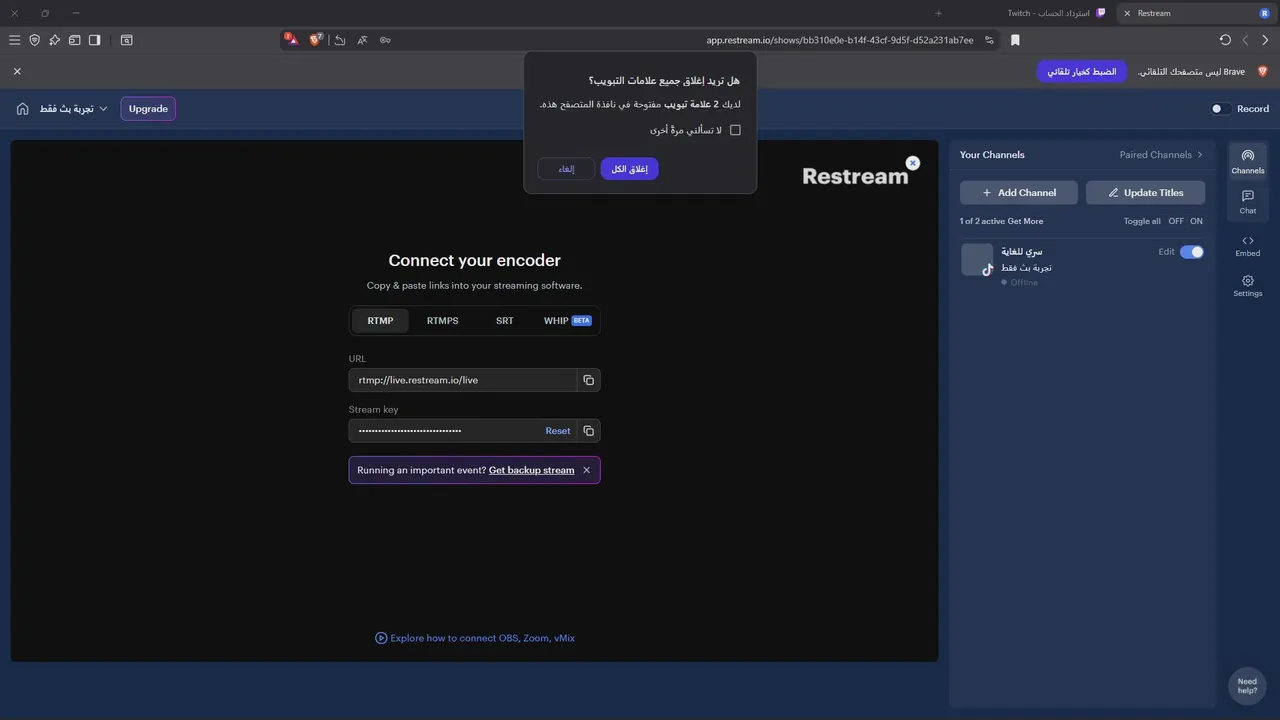Set Brave as default browser button
This screenshot has height=720, width=1280.
pos(1082,71)
